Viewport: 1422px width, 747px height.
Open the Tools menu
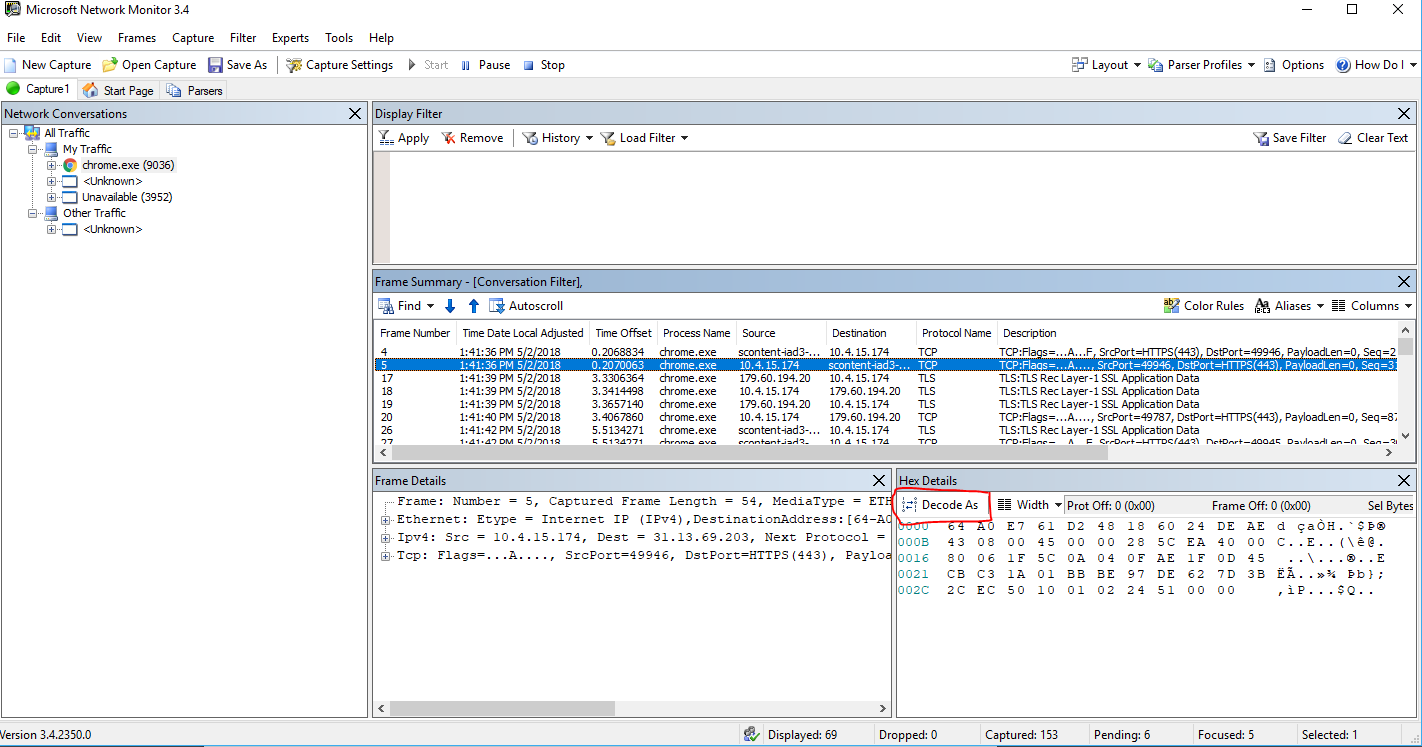coord(339,38)
